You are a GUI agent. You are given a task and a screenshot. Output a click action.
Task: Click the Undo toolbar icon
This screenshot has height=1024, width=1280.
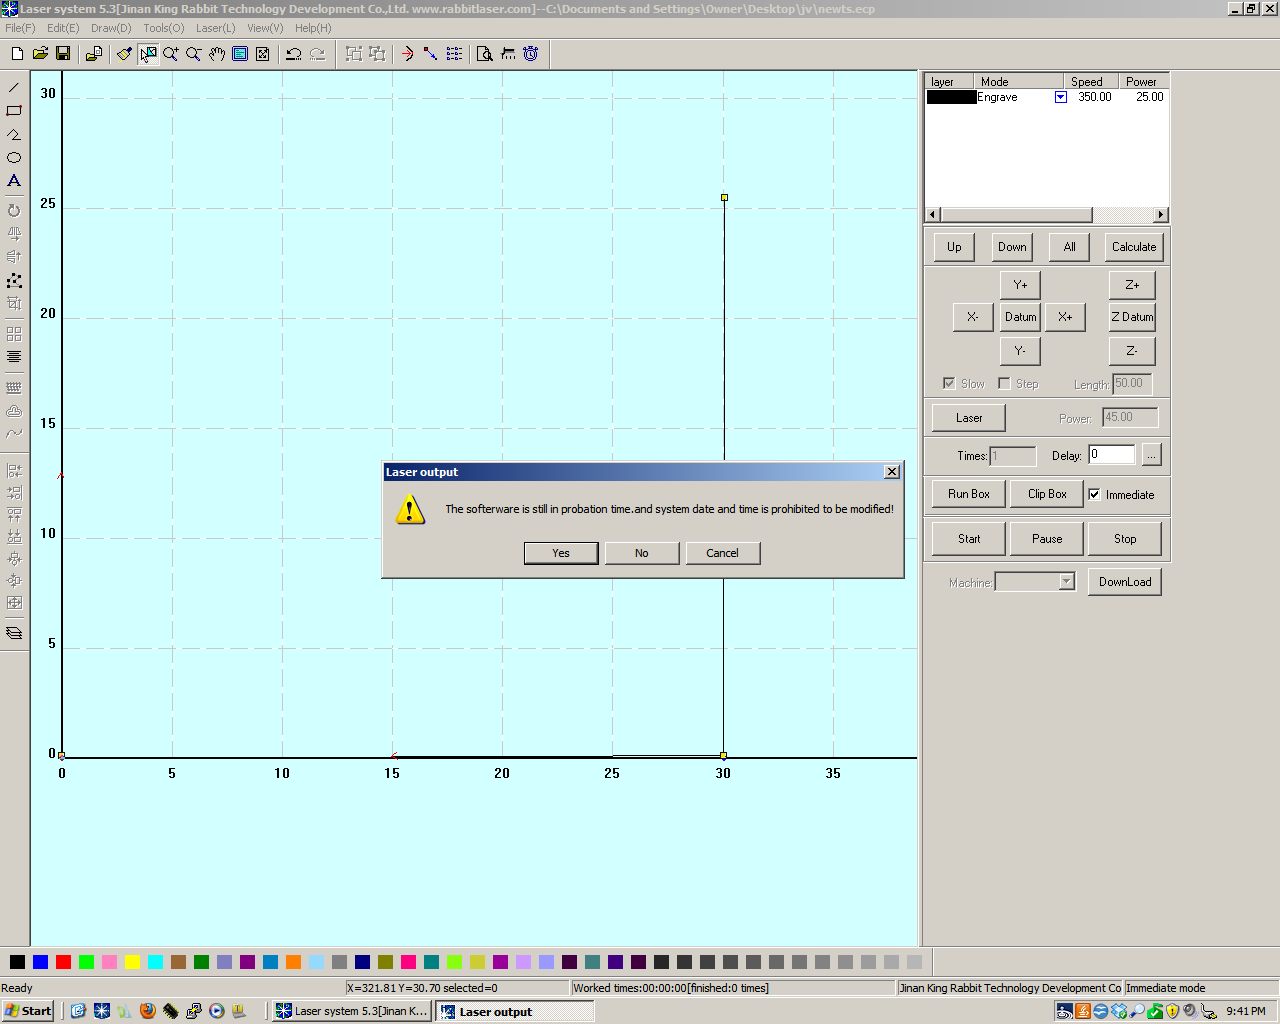click(294, 54)
